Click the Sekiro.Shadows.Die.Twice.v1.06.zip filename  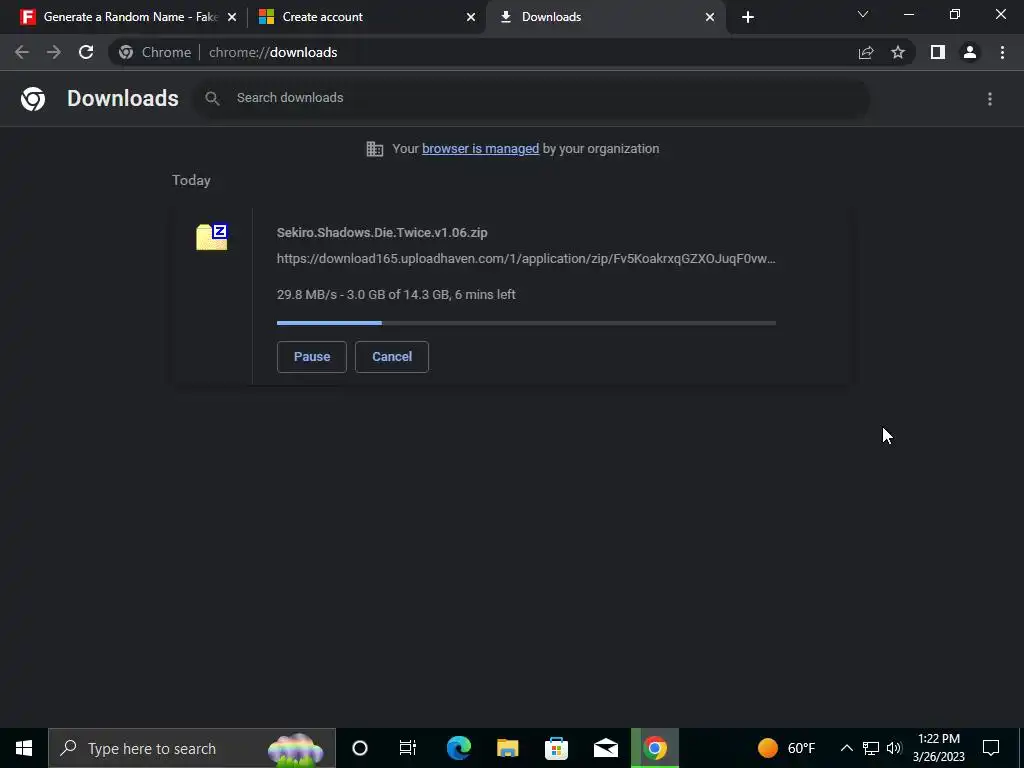[382, 232]
